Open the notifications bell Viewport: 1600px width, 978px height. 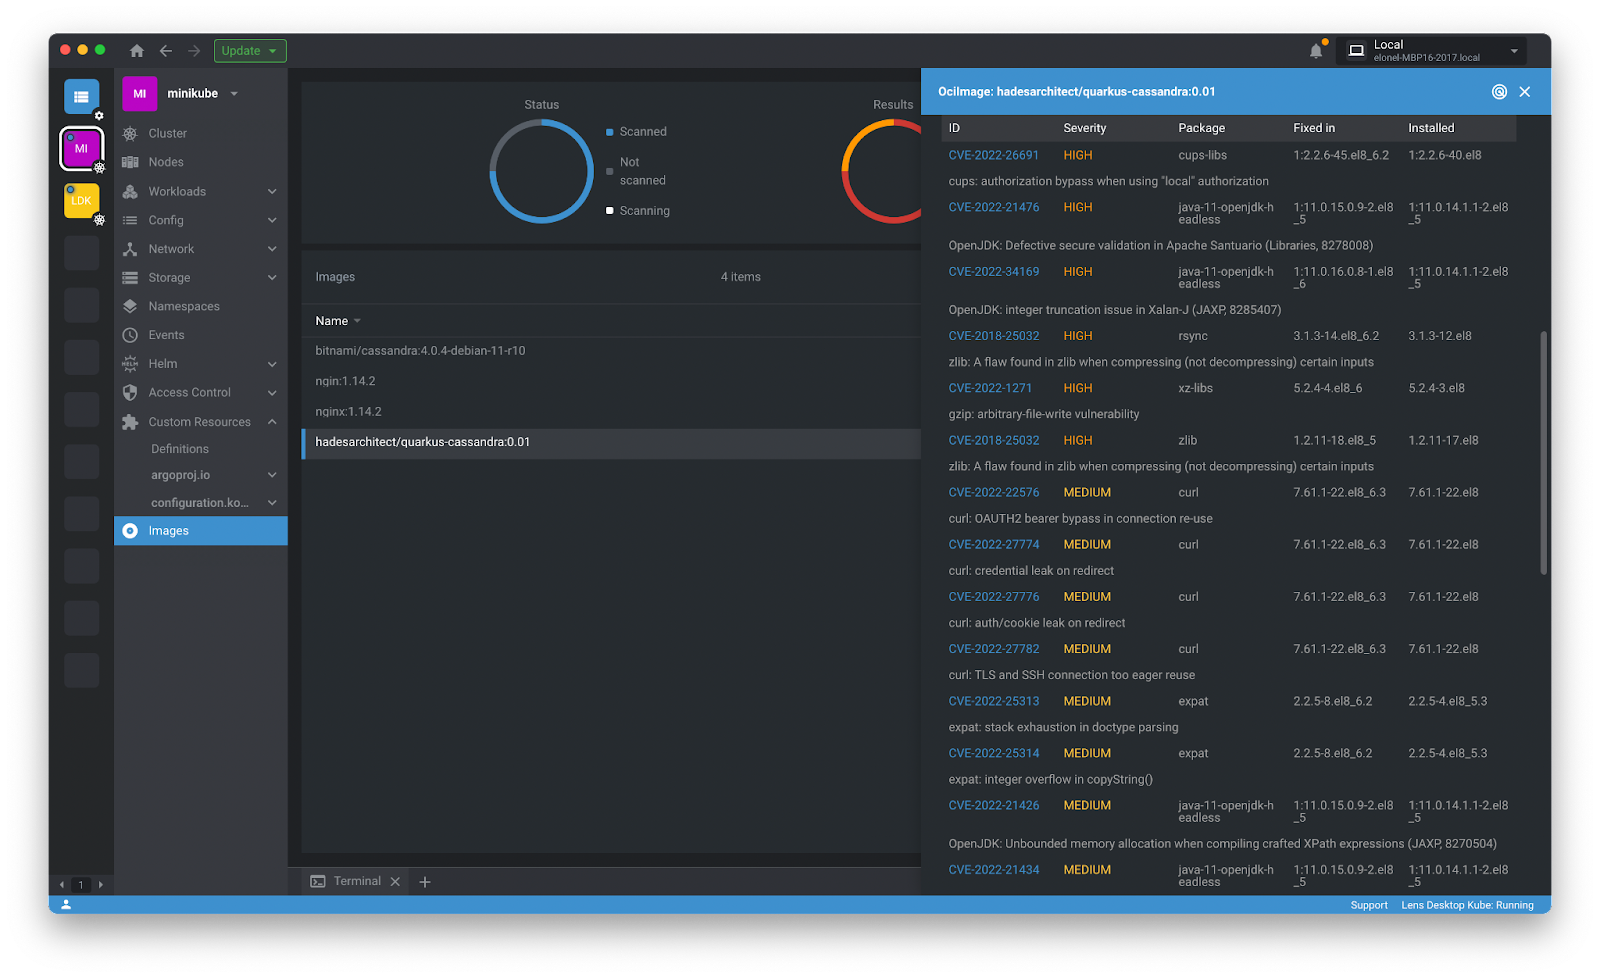[x=1316, y=51]
